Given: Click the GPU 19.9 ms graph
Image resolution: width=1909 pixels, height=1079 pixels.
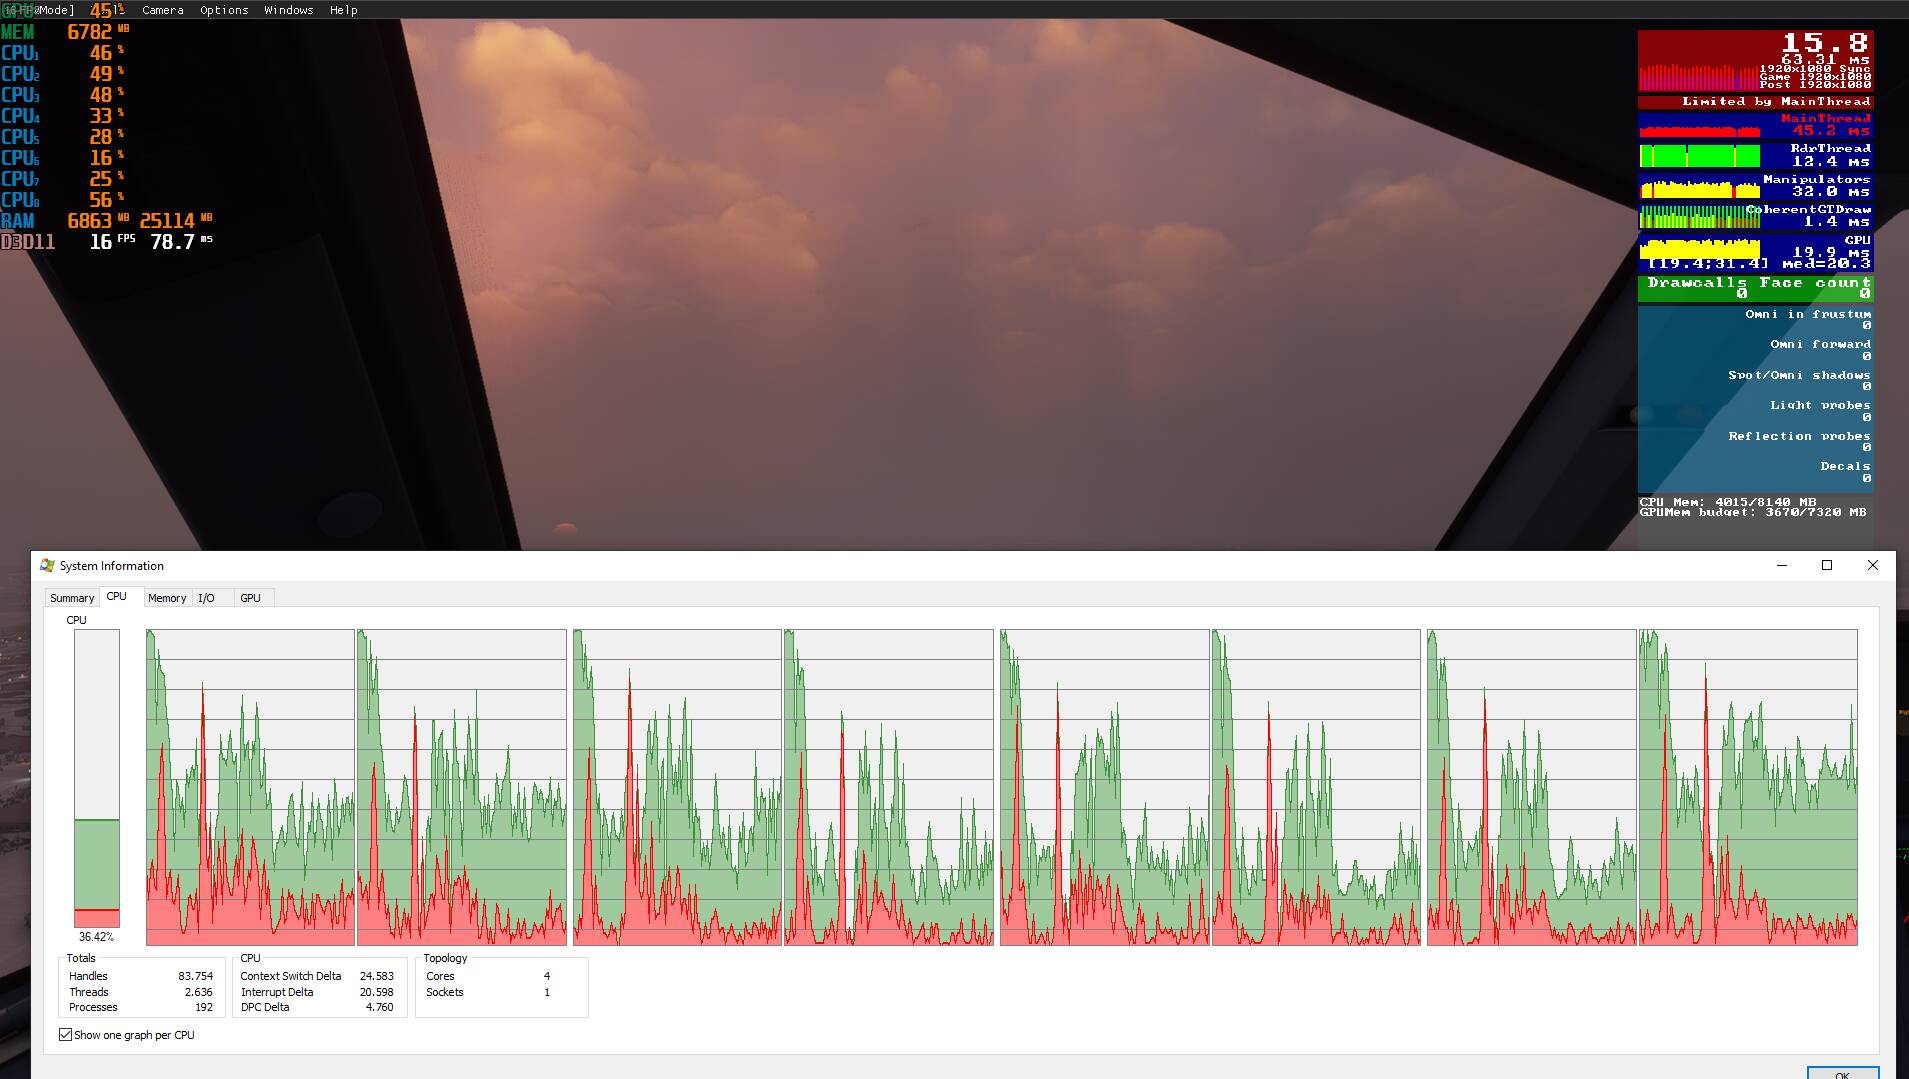Looking at the screenshot, I should click(x=1755, y=252).
